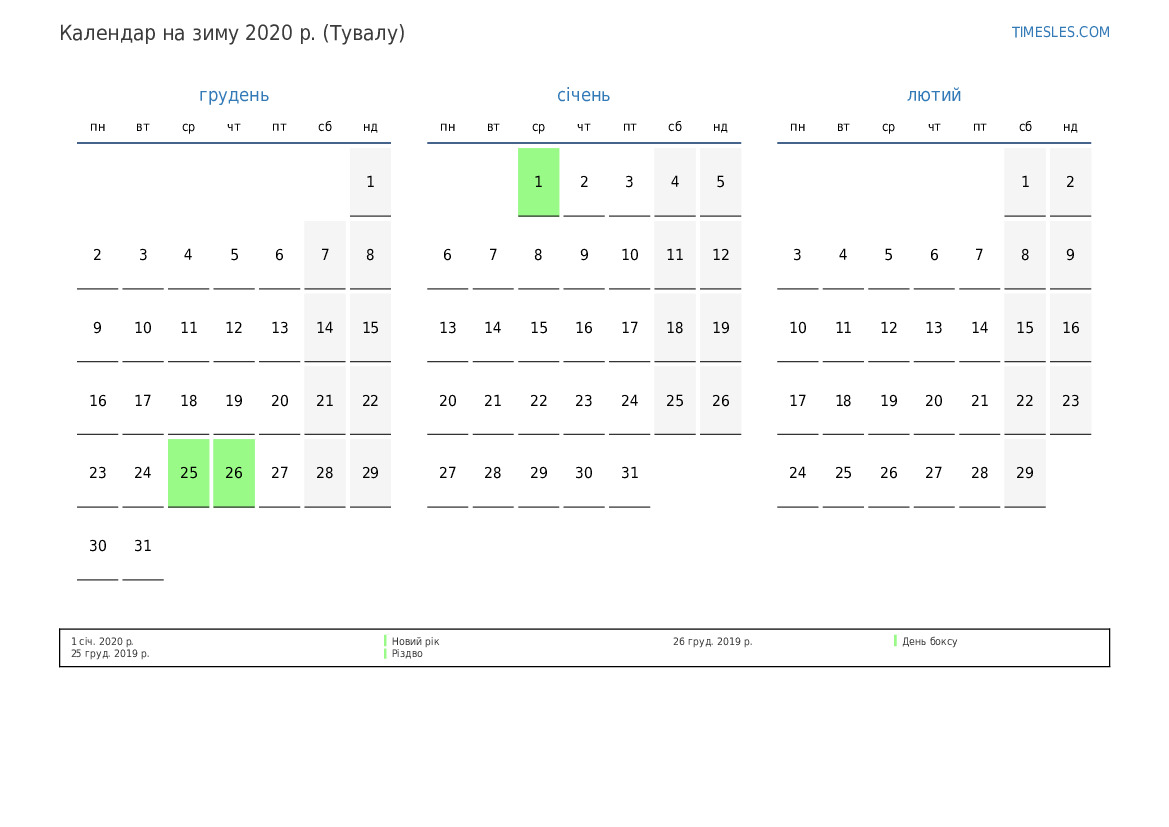1169x827 pixels.
Task: Select highlighted December 26 Boxing Day cell
Action: pos(234,473)
